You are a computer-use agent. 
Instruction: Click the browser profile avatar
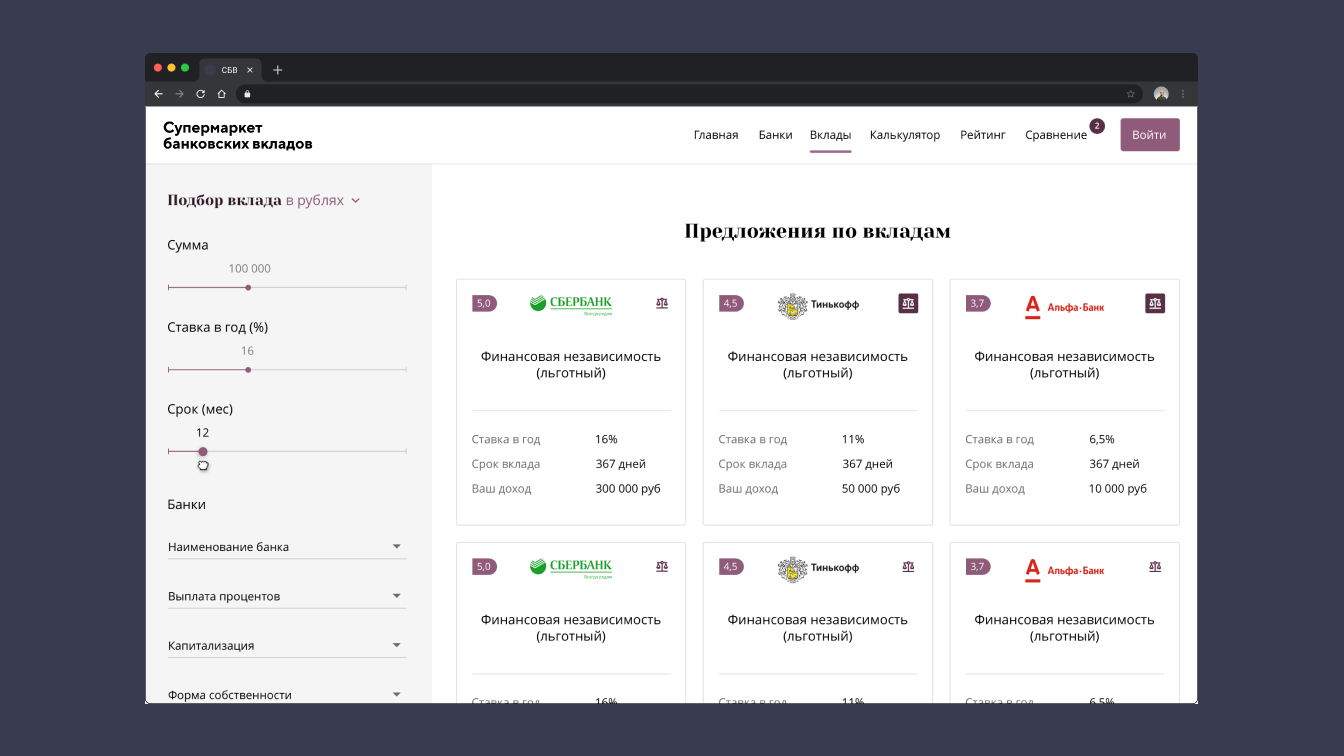pyautogui.click(x=1161, y=94)
